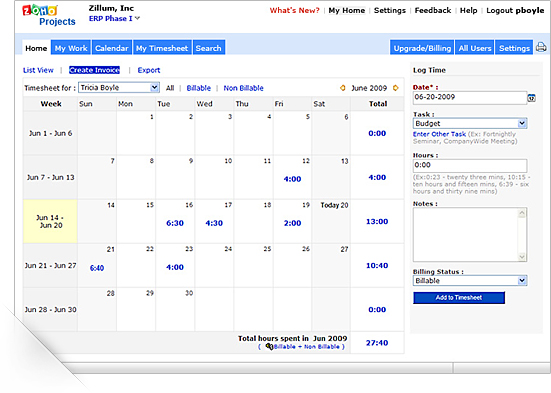Click the Date input field
This screenshot has width=551, height=393.
coord(470,97)
